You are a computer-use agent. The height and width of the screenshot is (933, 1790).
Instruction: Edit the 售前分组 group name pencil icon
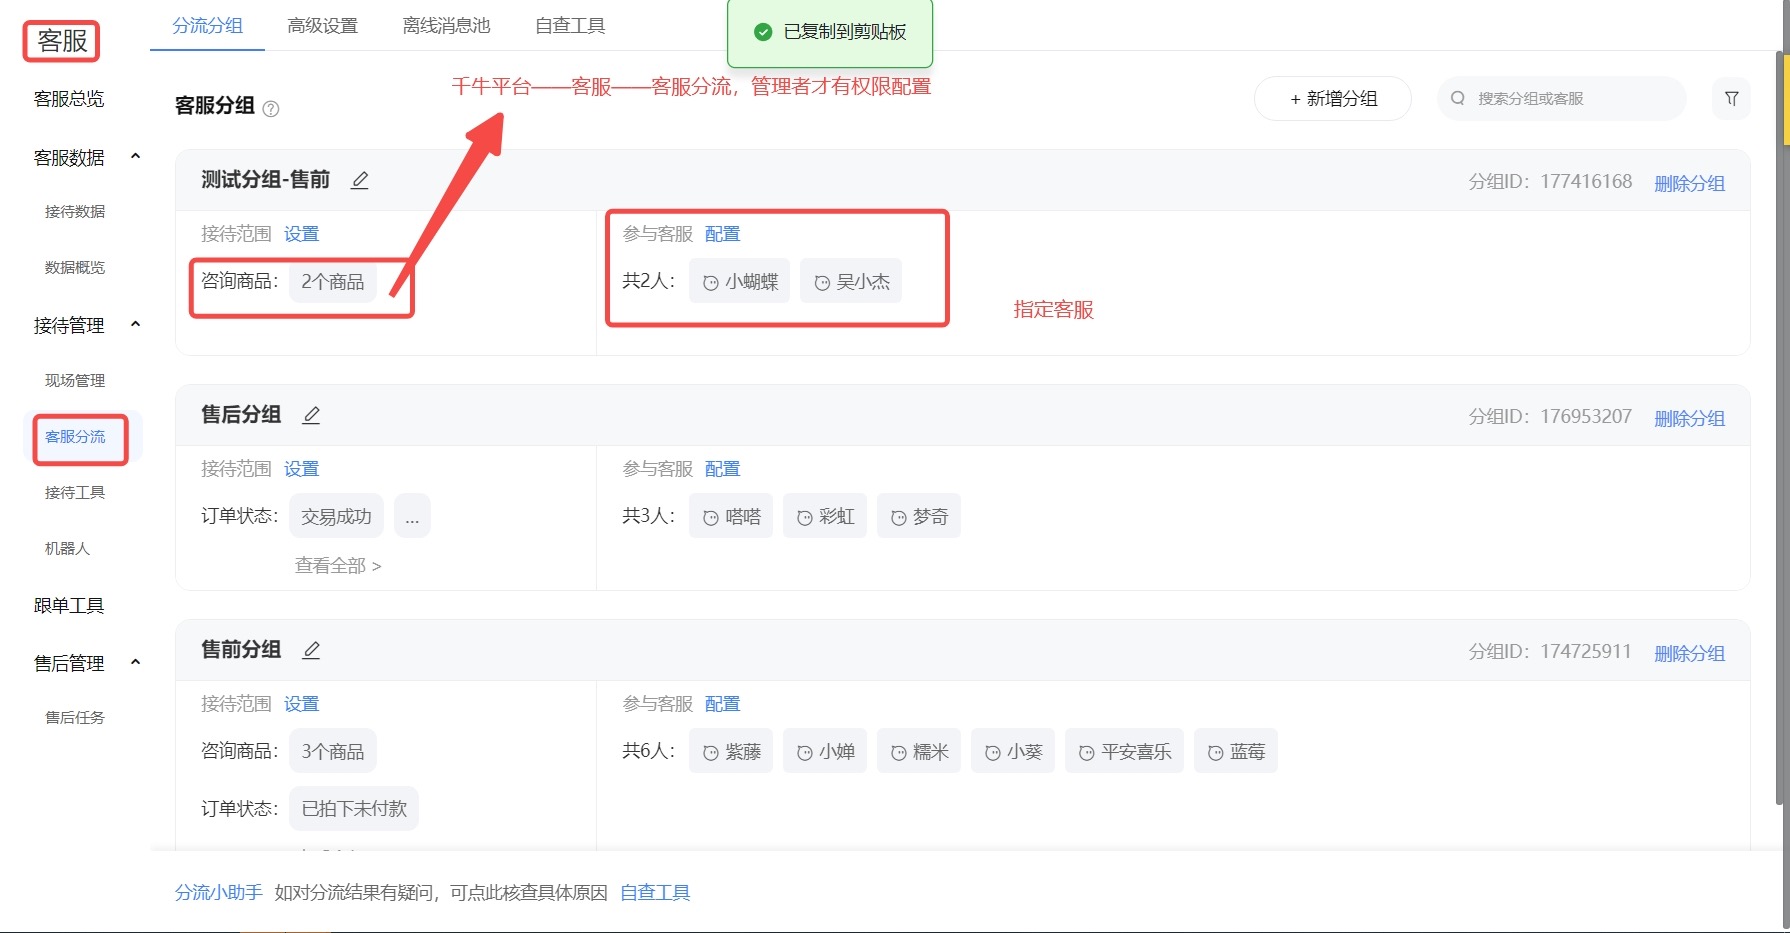tap(311, 650)
